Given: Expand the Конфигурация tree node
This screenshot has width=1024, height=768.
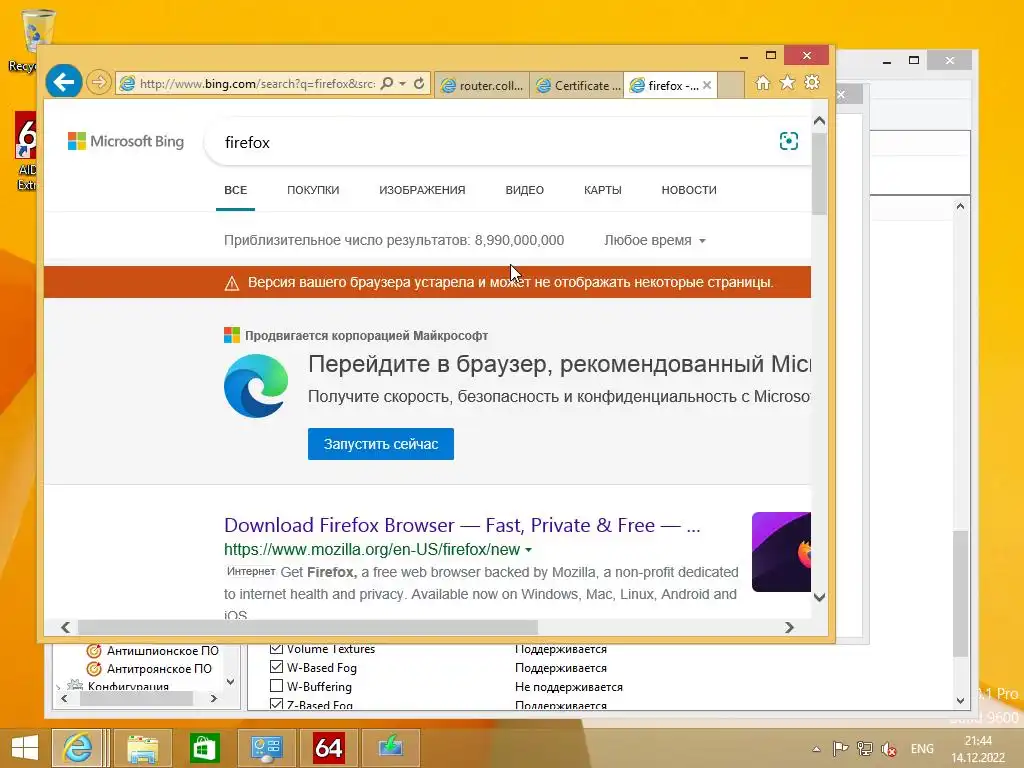Looking at the screenshot, I should (x=58, y=687).
